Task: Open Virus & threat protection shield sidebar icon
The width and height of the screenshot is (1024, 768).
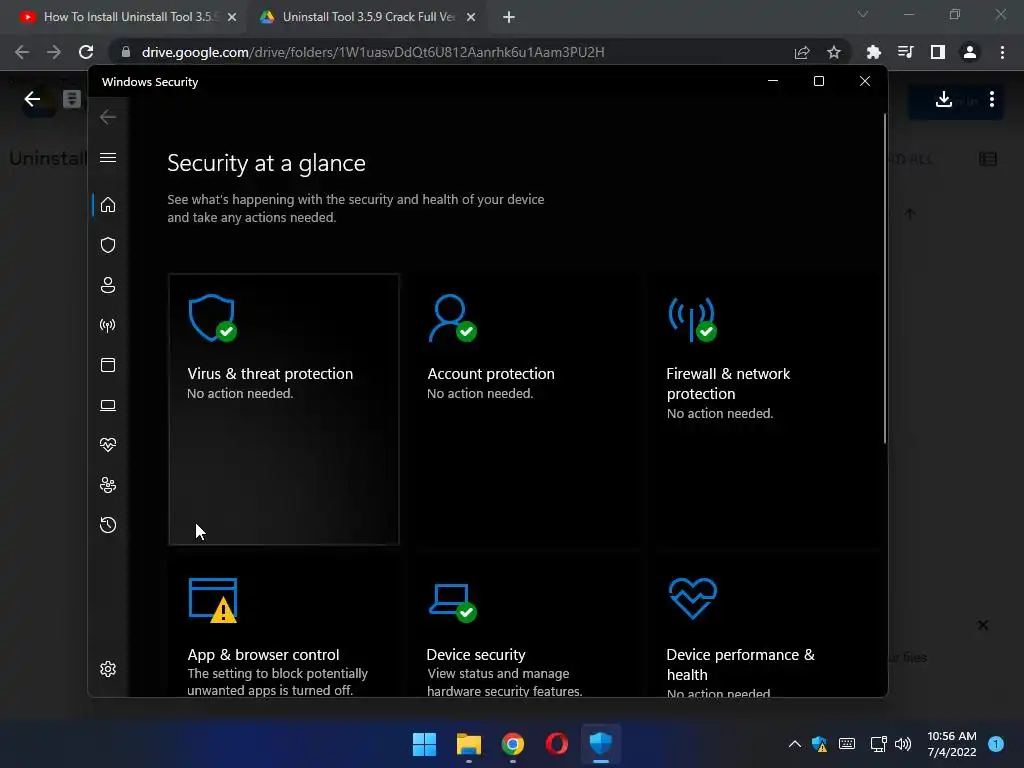Action: pos(108,245)
